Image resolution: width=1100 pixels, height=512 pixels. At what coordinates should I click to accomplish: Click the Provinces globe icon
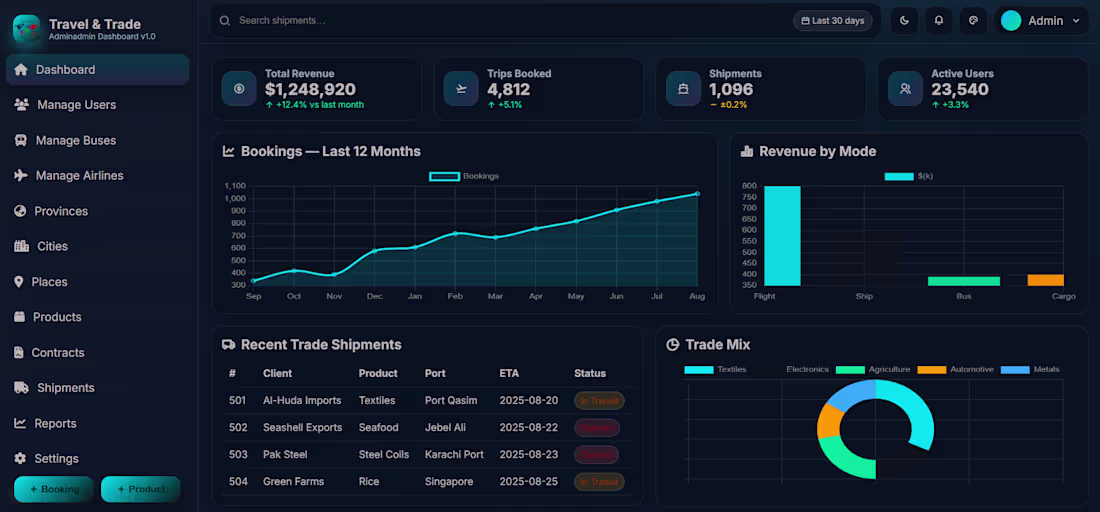pyautogui.click(x=20, y=211)
